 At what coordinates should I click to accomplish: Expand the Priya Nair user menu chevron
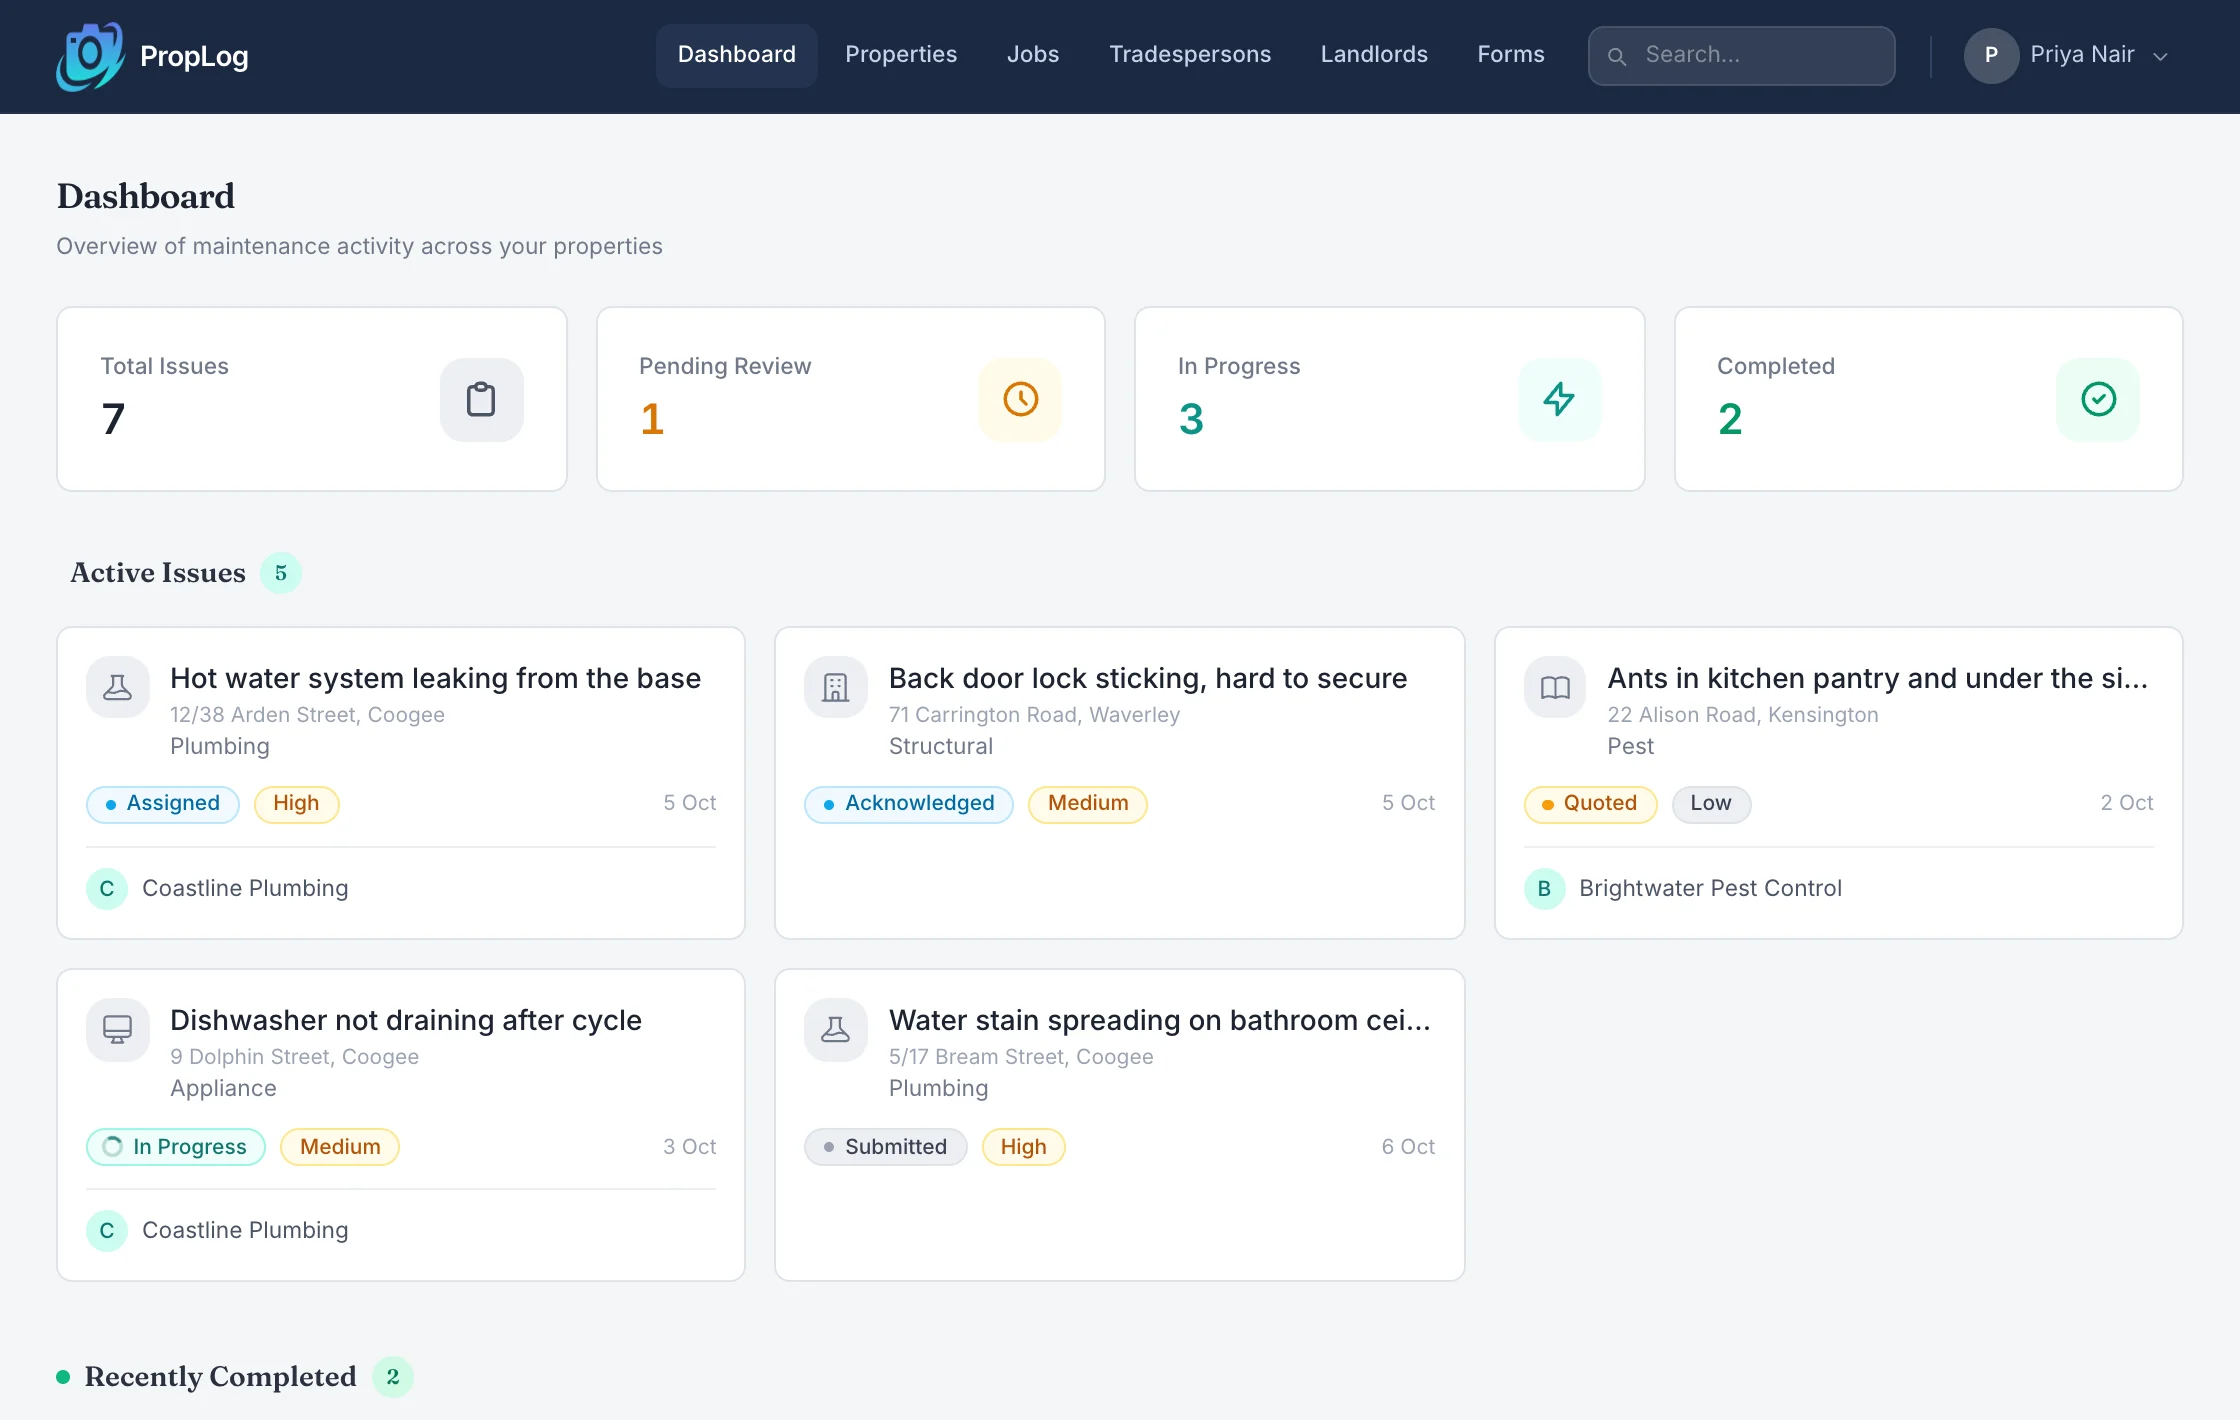pyautogui.click(x=2161, y=56)
